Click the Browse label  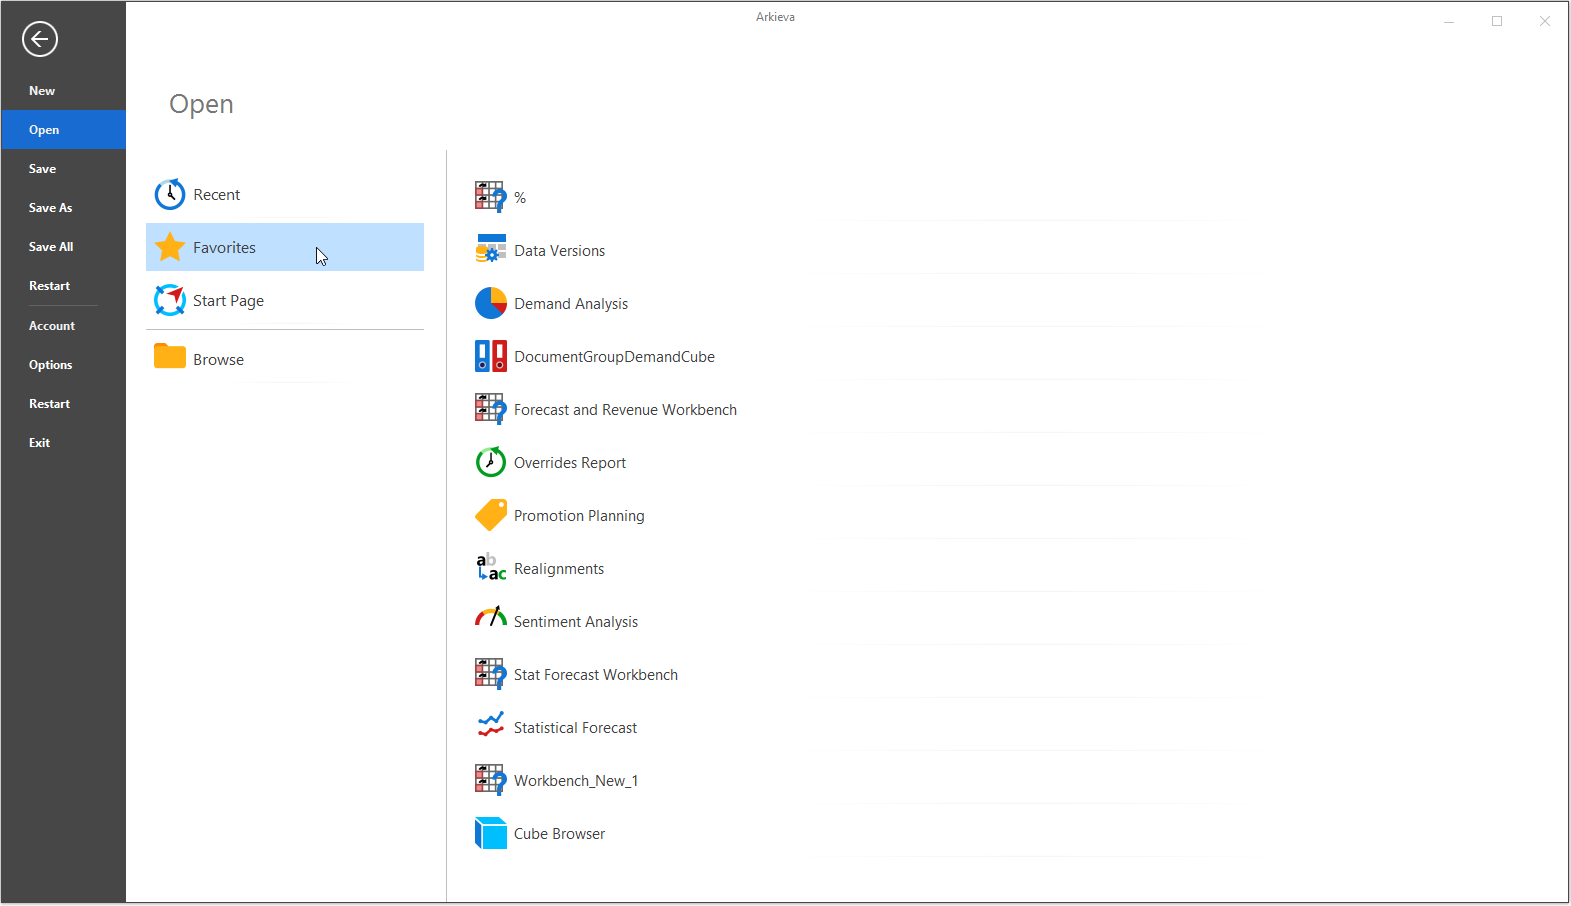pos(218,360)
